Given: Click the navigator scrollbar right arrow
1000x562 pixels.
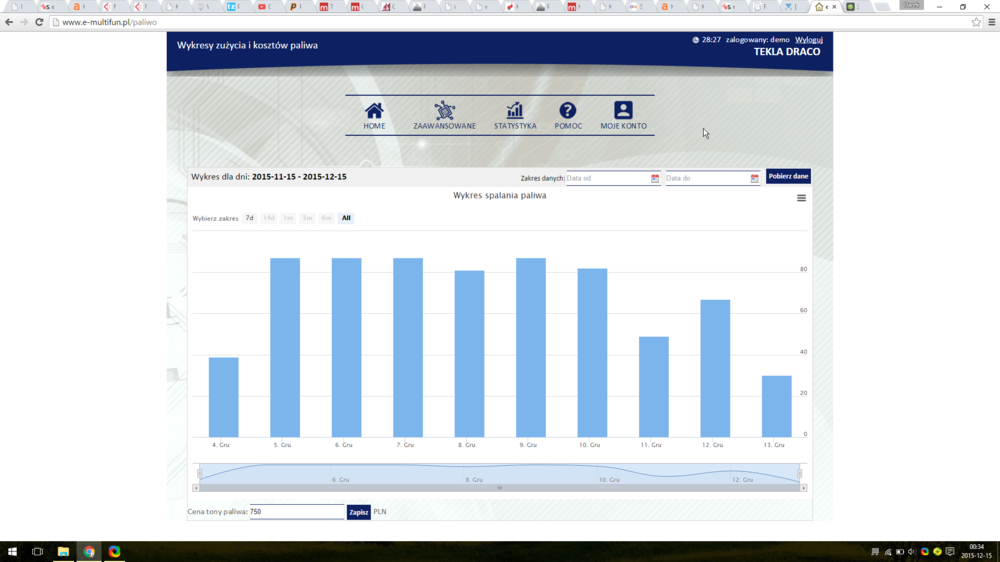Looking at the screenshot, I should click(803, 488).
